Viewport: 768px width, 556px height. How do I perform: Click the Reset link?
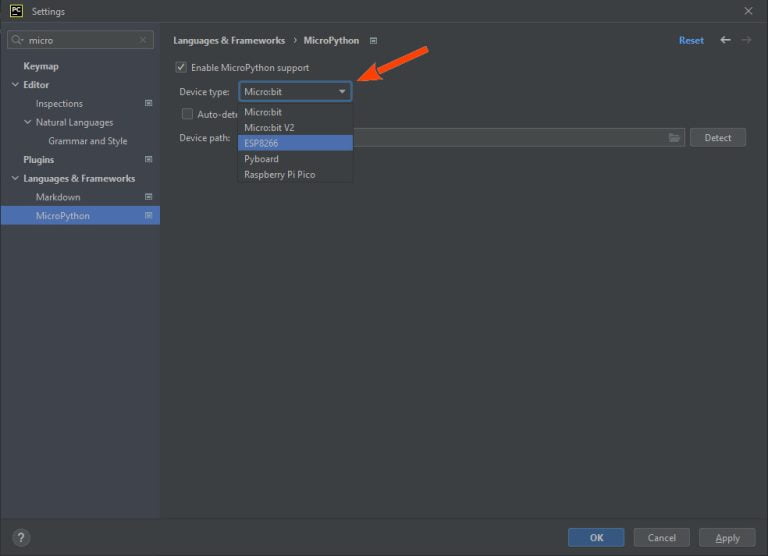coord(691,41)
